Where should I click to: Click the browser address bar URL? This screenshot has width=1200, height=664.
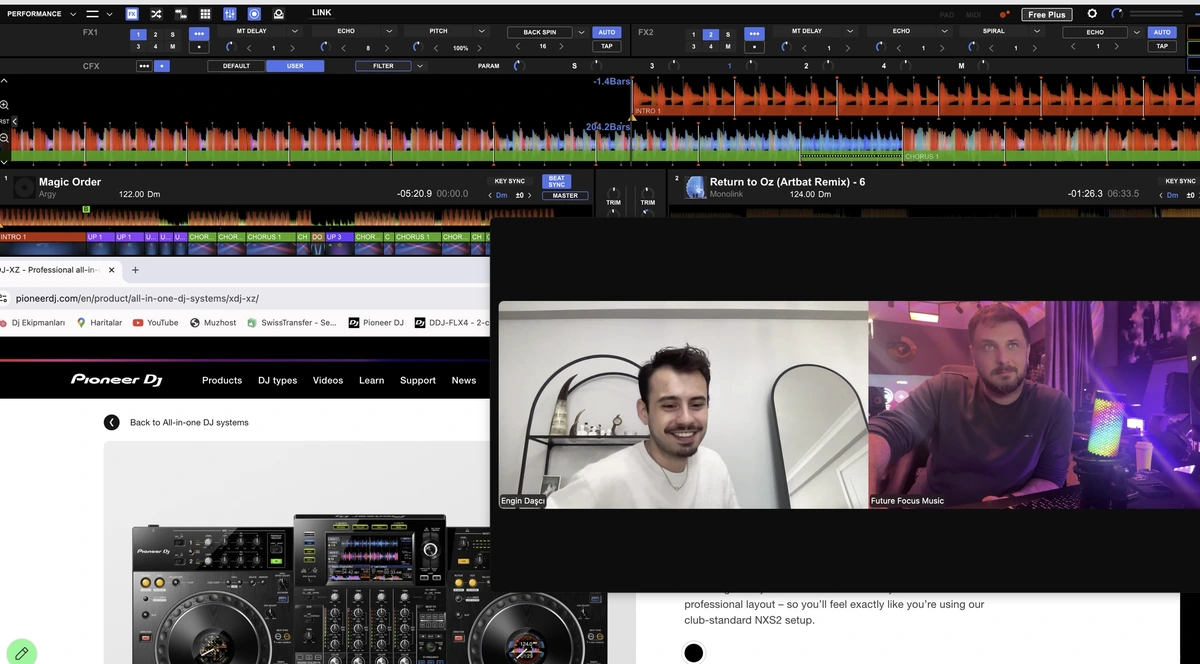click(138, 298)
